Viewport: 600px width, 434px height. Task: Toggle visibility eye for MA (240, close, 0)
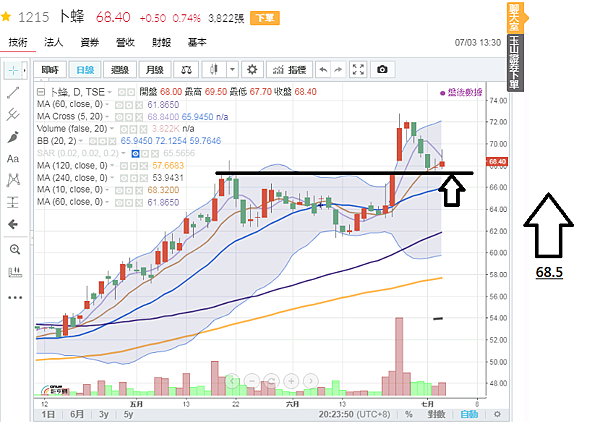(124, 178)
